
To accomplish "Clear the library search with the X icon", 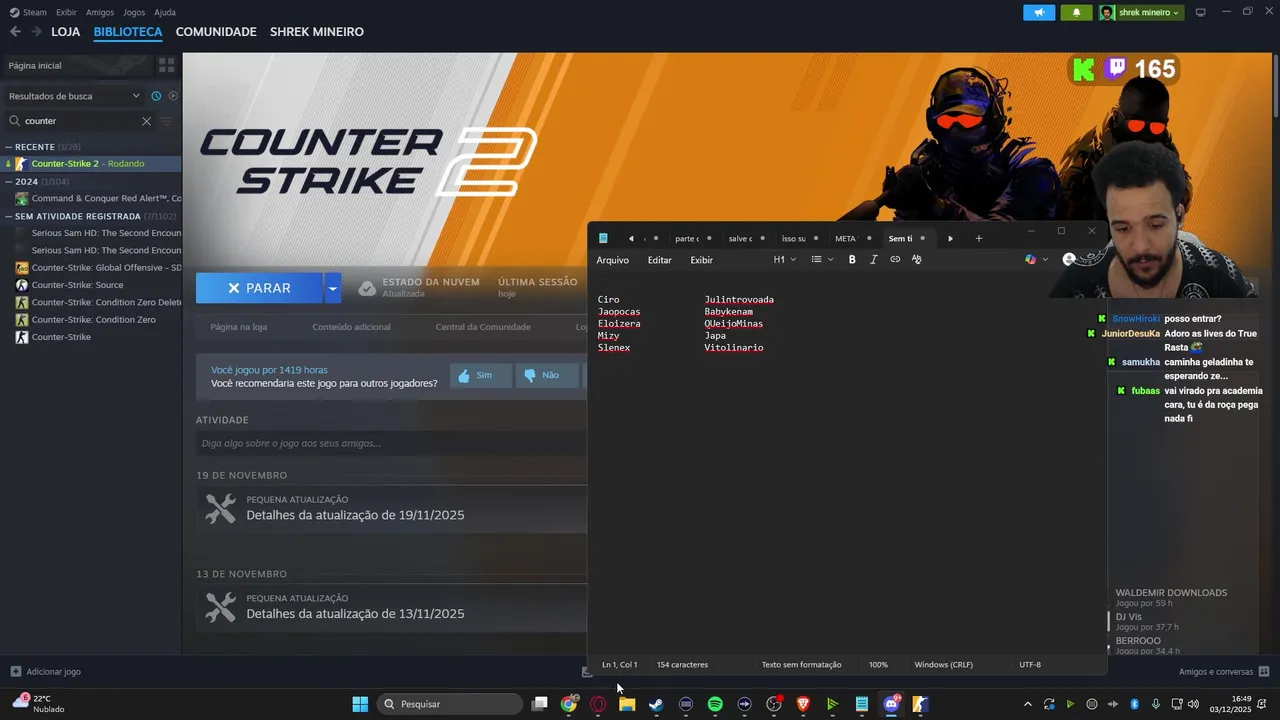I will (x=146, y=121).
